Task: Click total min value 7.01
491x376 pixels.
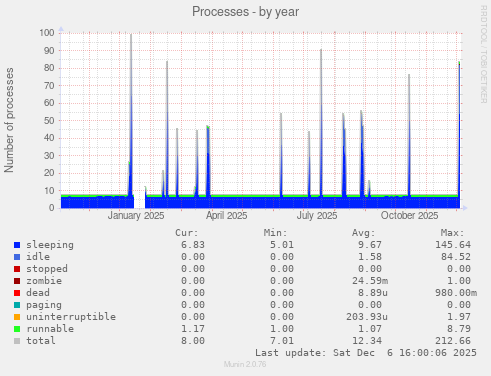Action: click(x=282, y=341)
